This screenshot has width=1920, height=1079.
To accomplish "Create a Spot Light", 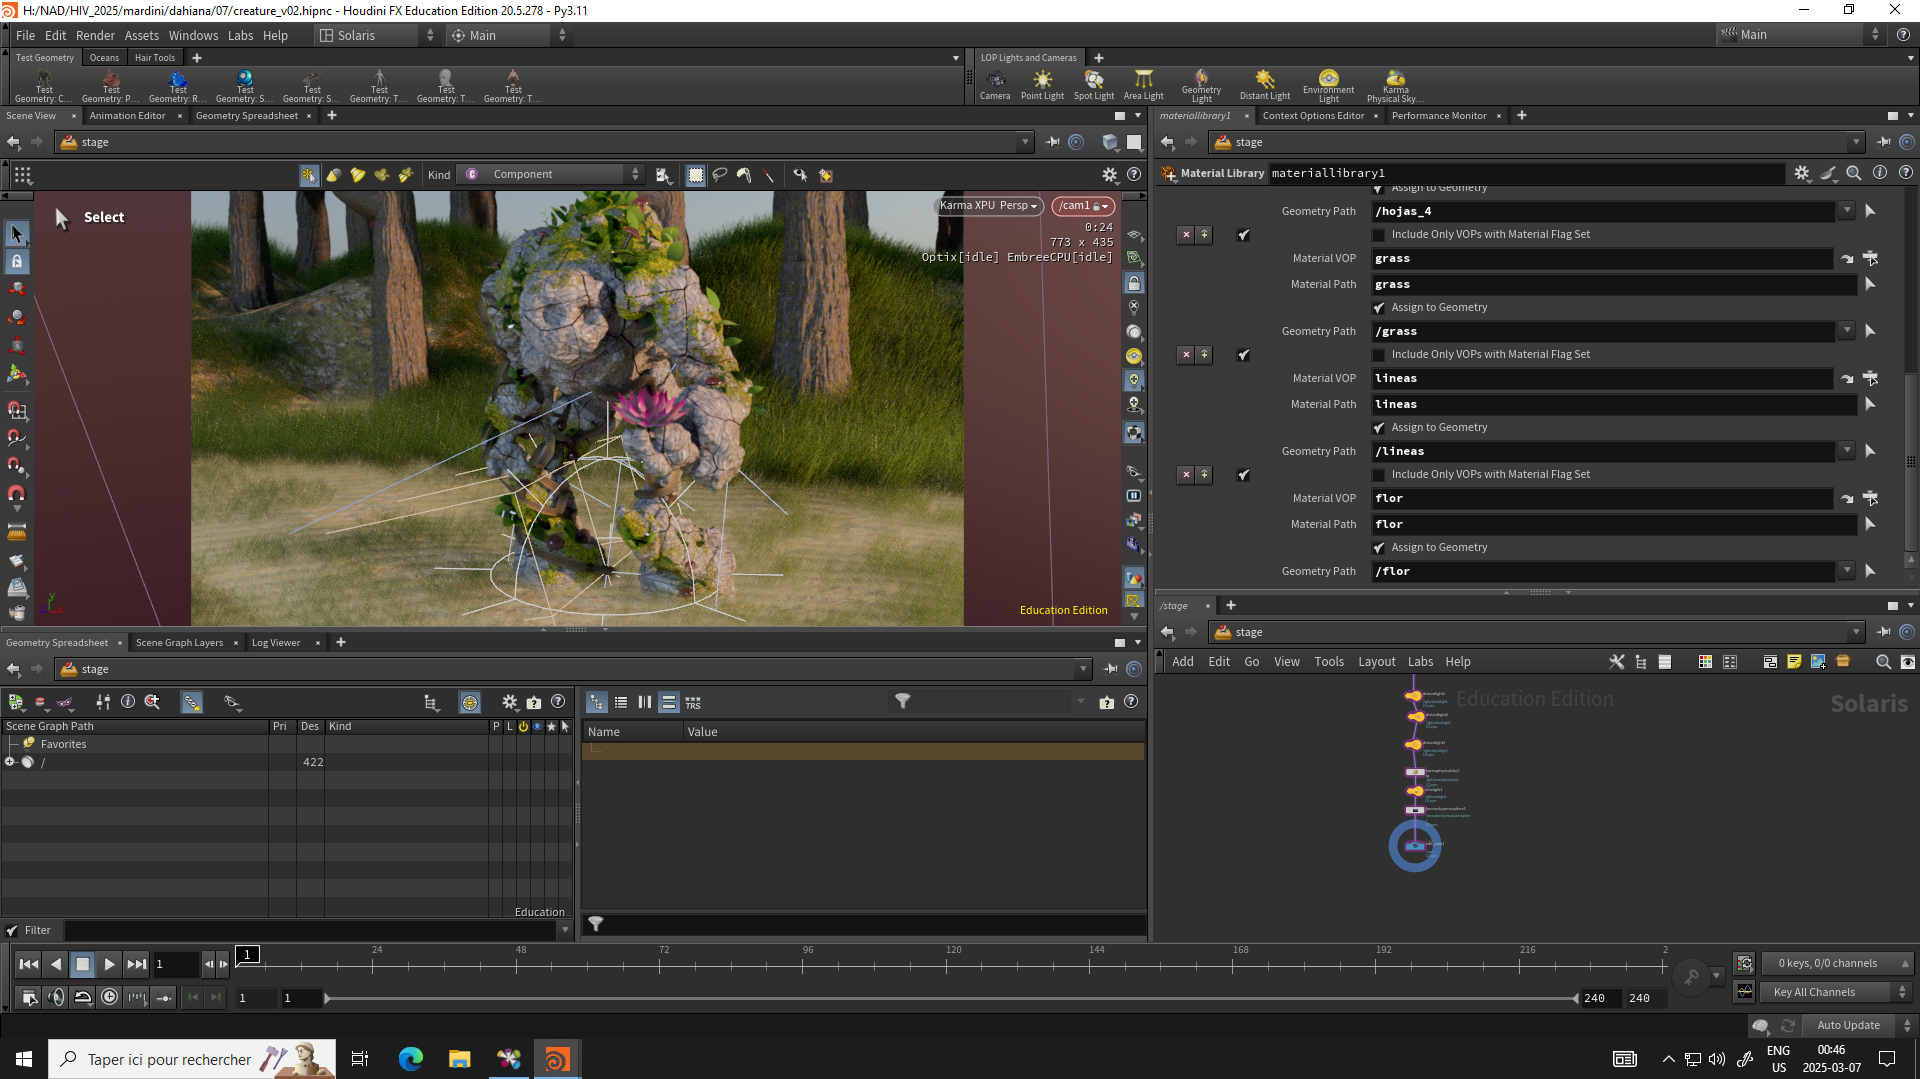I will tap(1094, 84).
